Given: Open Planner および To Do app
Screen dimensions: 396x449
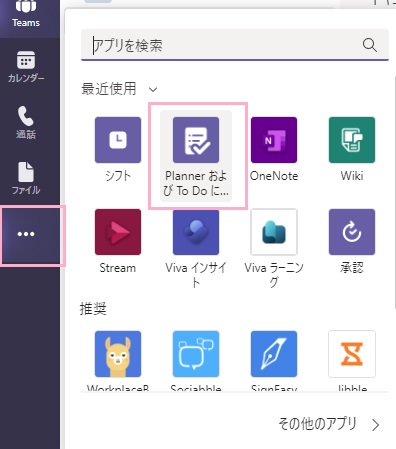Looking at the screenshot, I should [196, 156].
